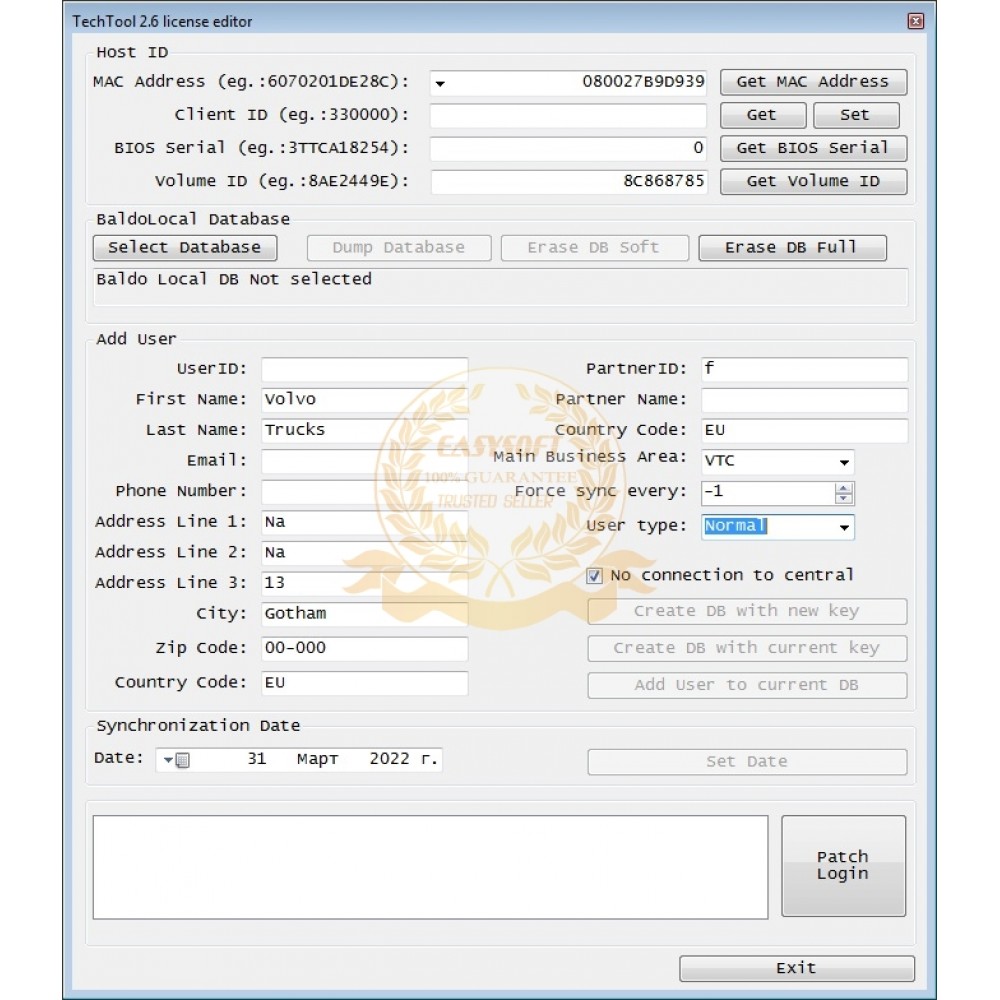This screenshot has width=1000, height=1000.
Task: Expand the Main Business Area dropdown
Action: click(x=844, y=462)
